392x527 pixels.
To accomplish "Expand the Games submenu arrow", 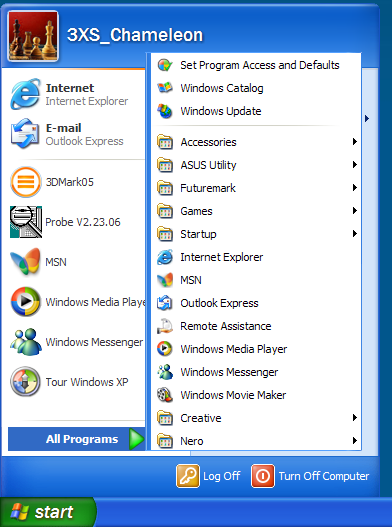I will 354,210.
